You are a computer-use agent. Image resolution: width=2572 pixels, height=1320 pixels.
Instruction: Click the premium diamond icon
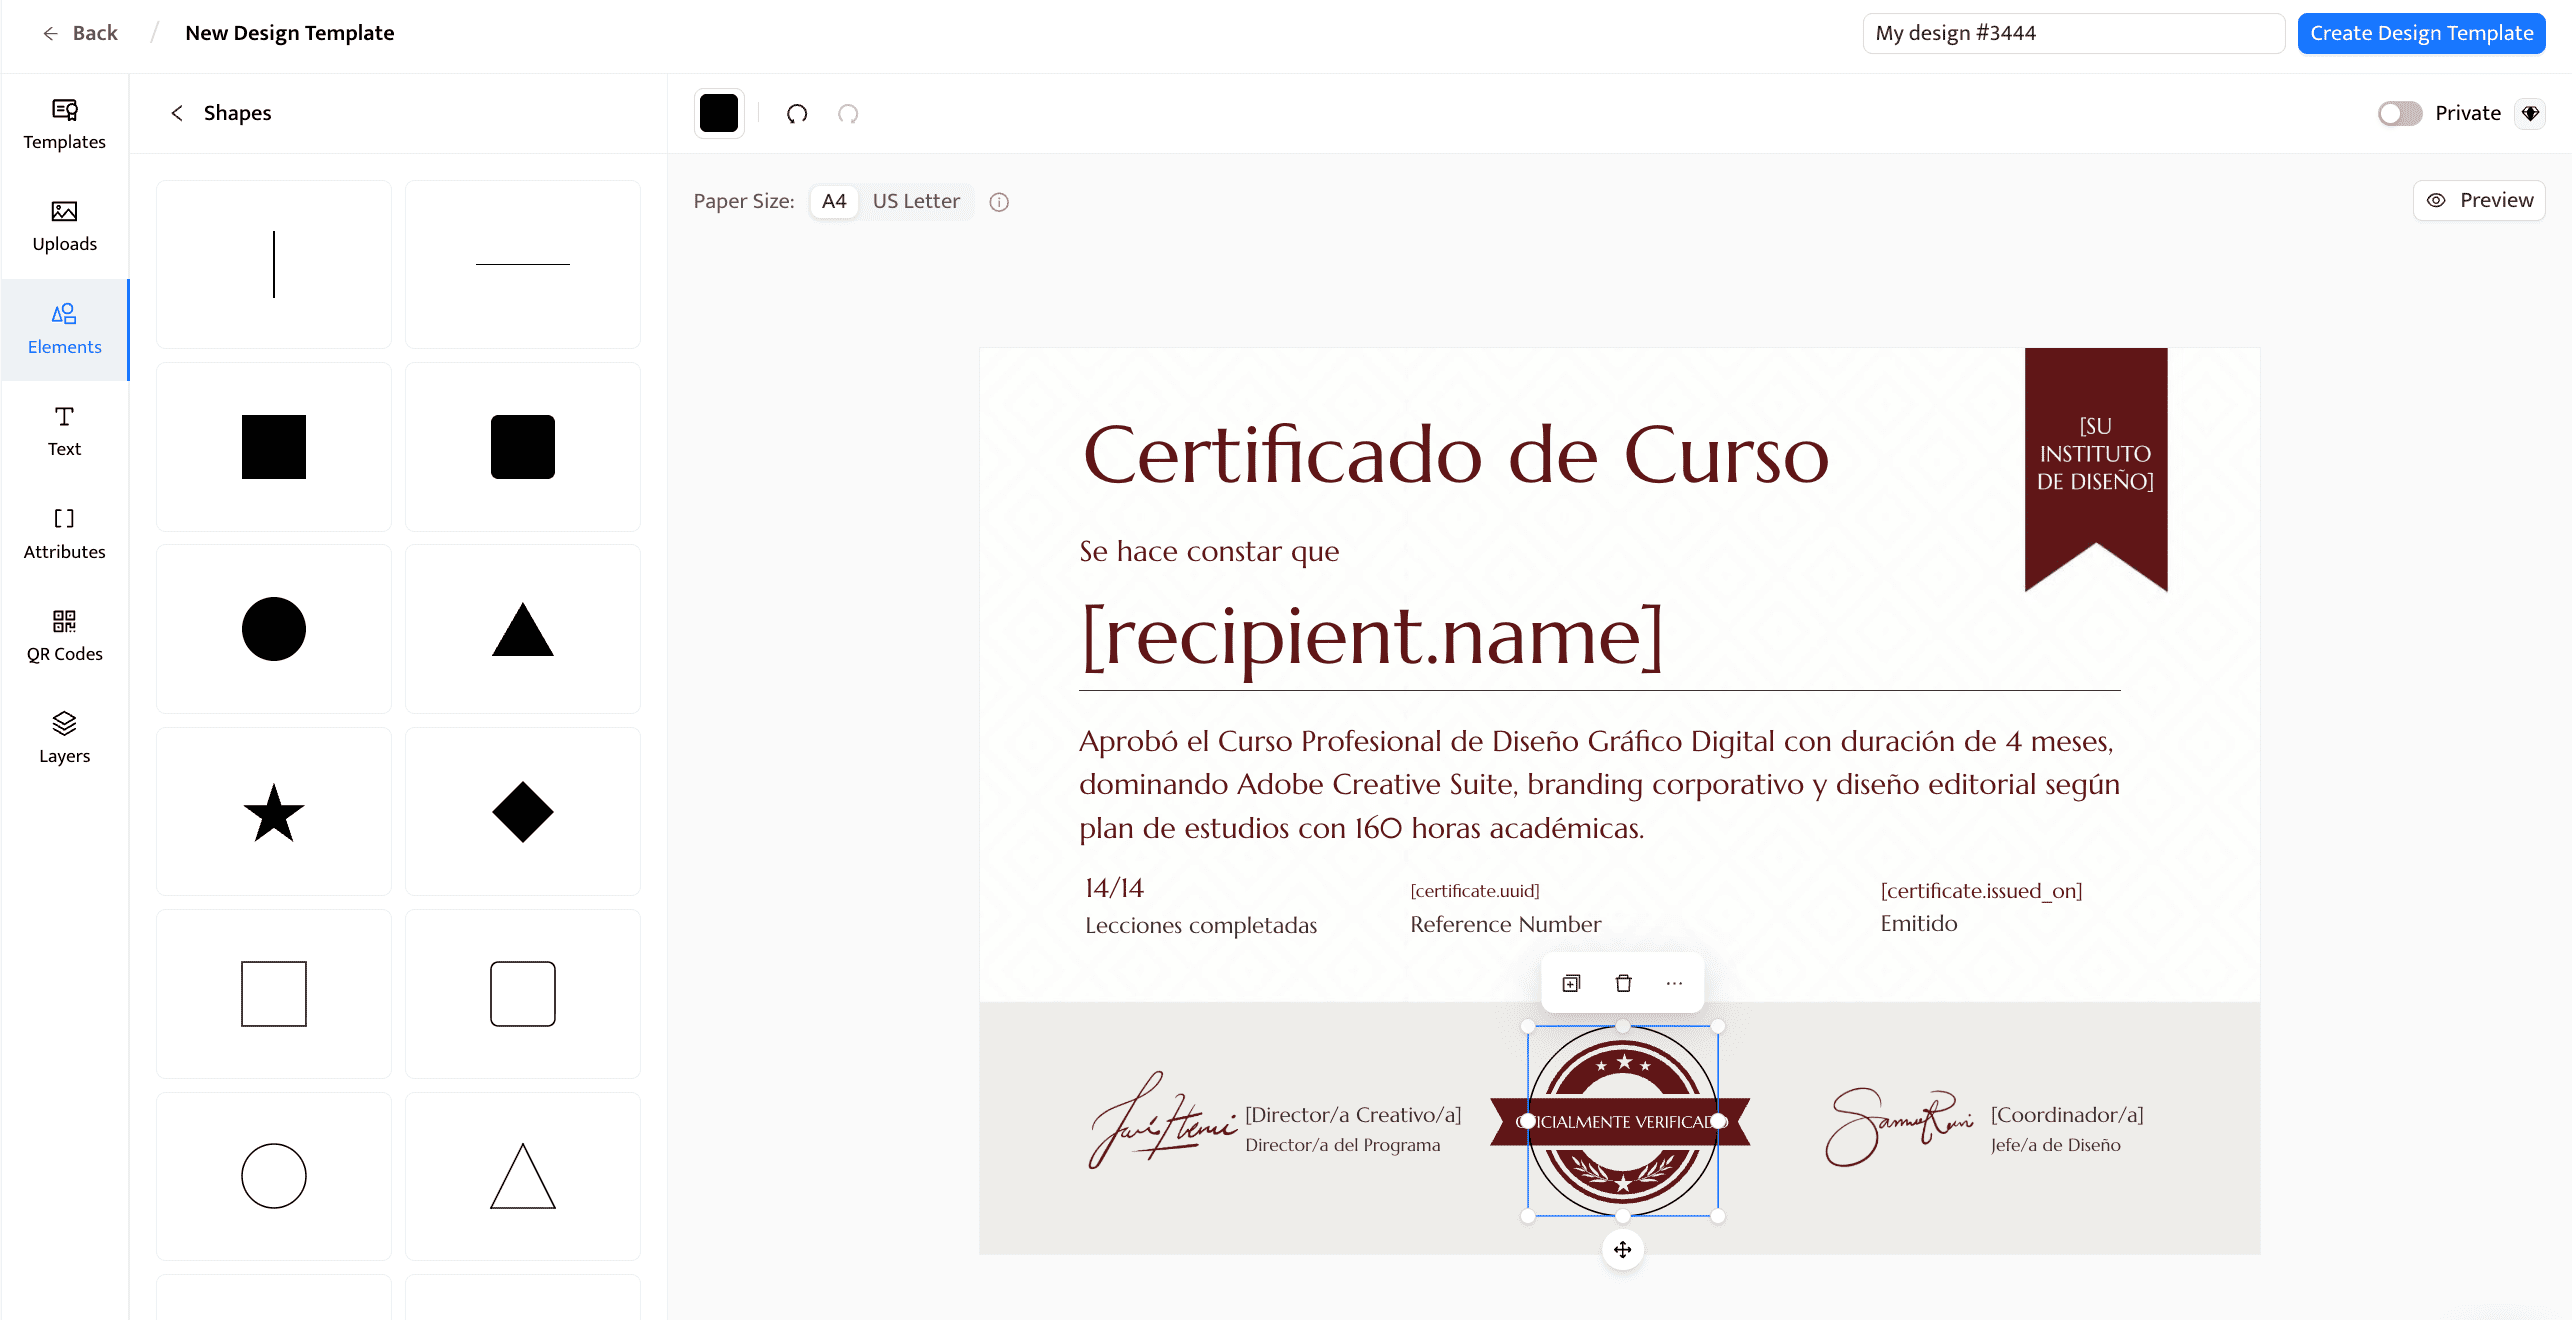2530,114
